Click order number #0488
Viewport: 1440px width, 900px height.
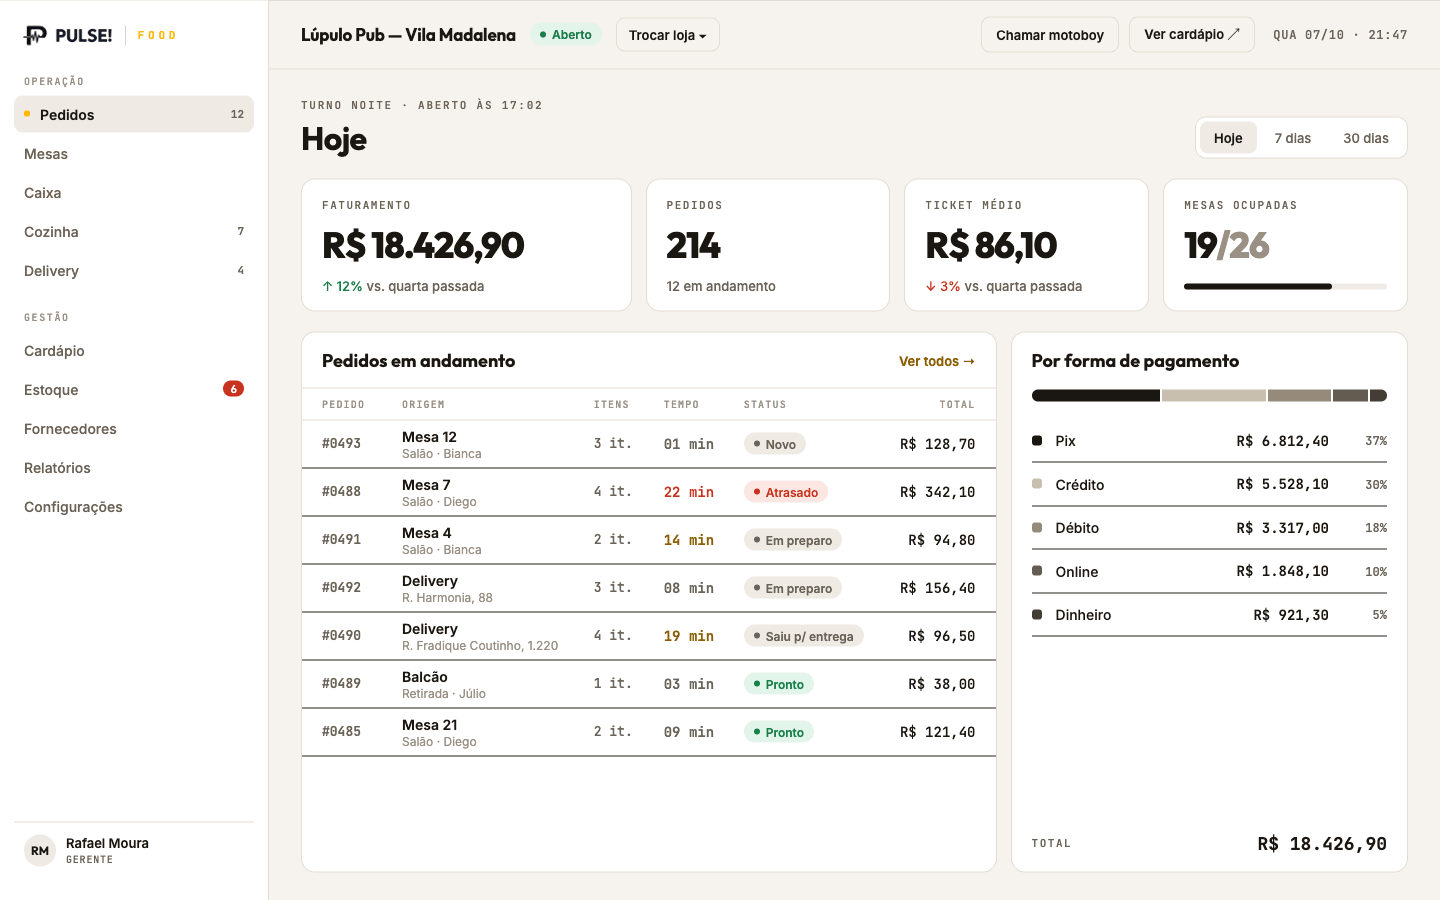[x=341, y=491]
